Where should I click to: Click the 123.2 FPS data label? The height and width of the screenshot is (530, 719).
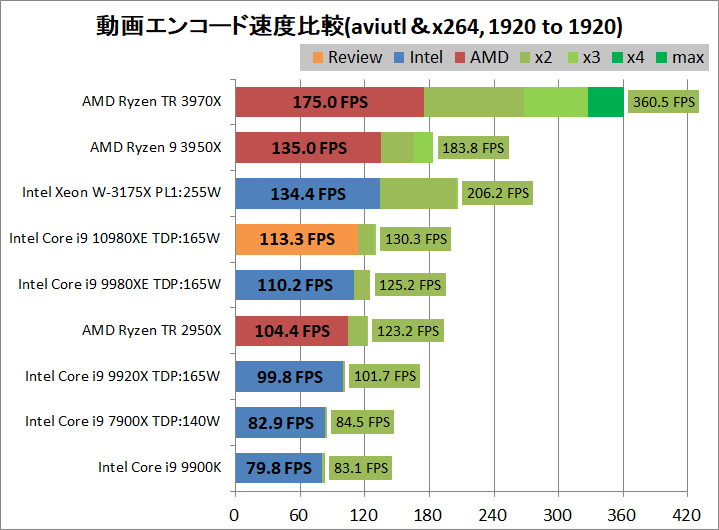point(408,331)
